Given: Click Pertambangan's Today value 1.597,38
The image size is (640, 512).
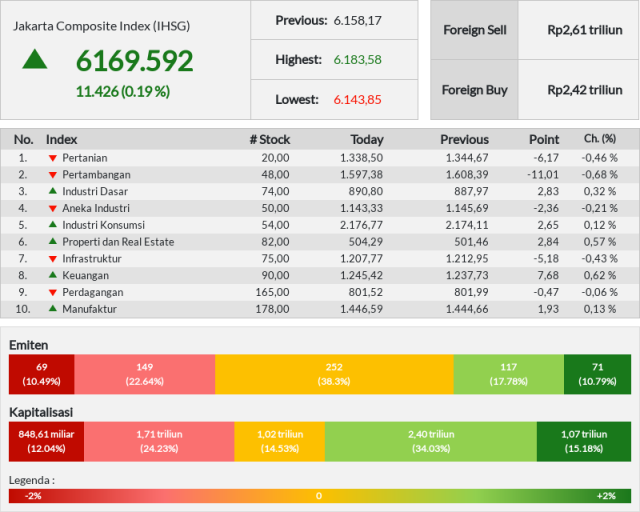Looking at the screenshot, I should tap(362, 175).
